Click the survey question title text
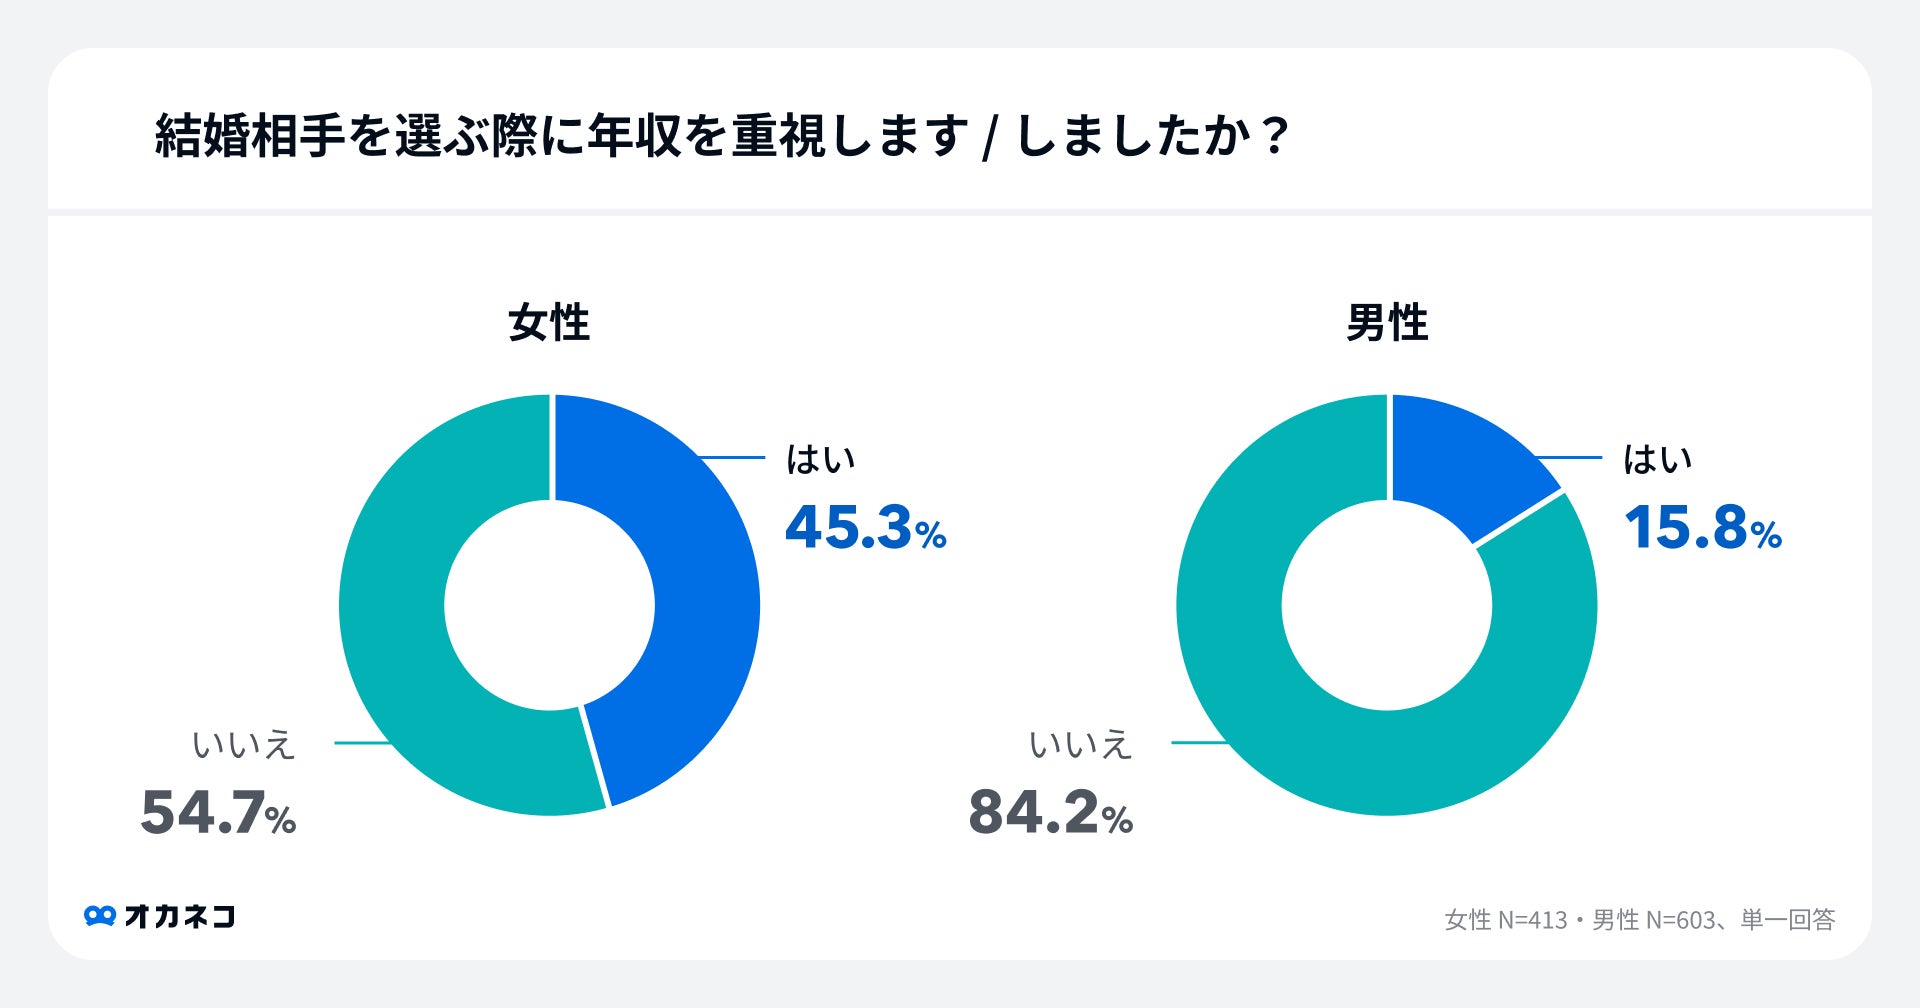Viewport: 1920px width, 1008px height. tap(722, 136)
